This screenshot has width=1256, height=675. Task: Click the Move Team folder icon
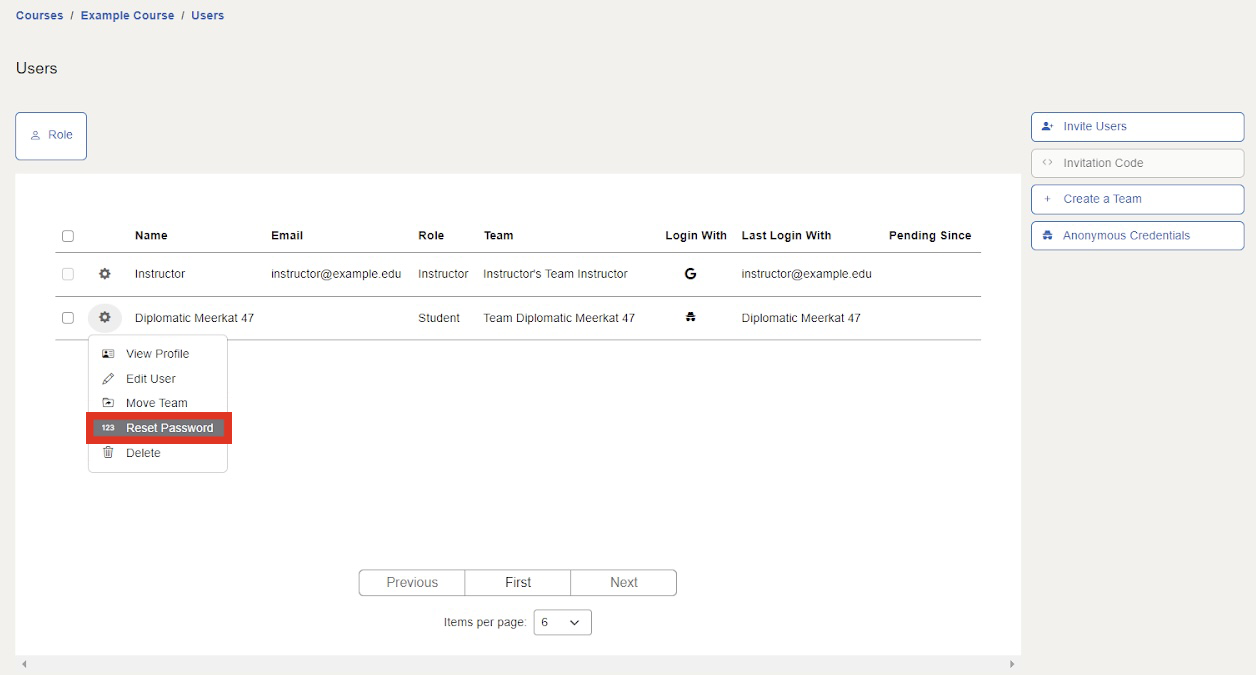click(x=108, y=403)
